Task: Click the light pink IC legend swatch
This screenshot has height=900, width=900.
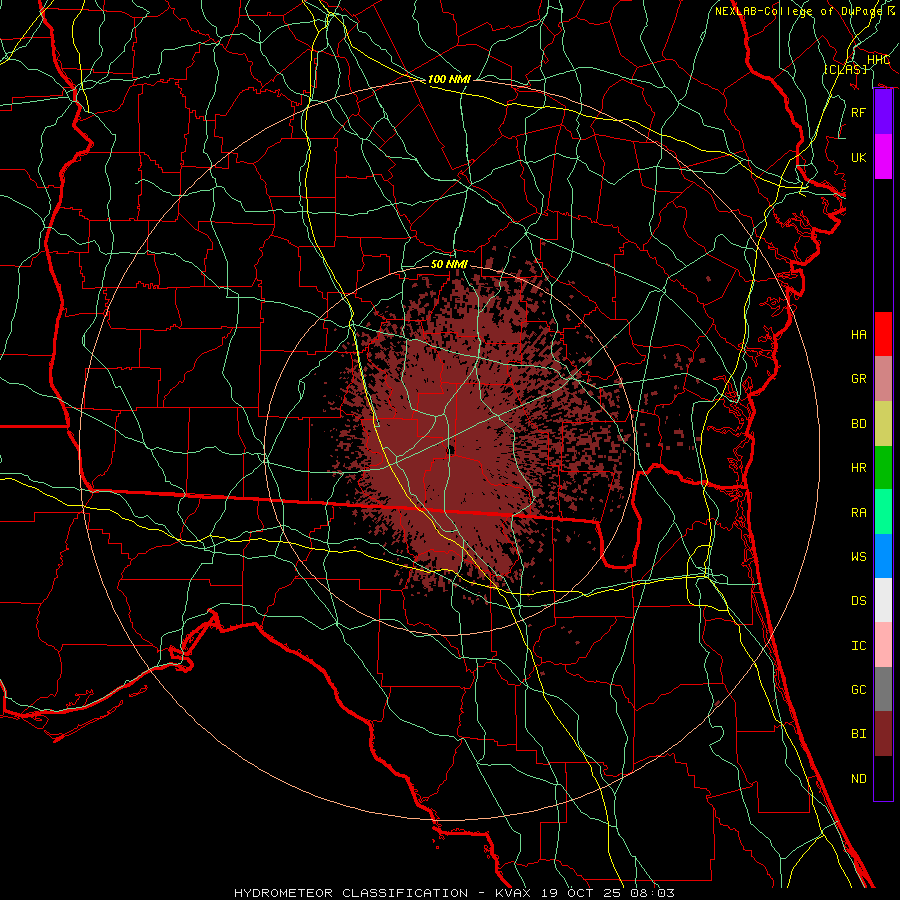Action: point(883,645)
